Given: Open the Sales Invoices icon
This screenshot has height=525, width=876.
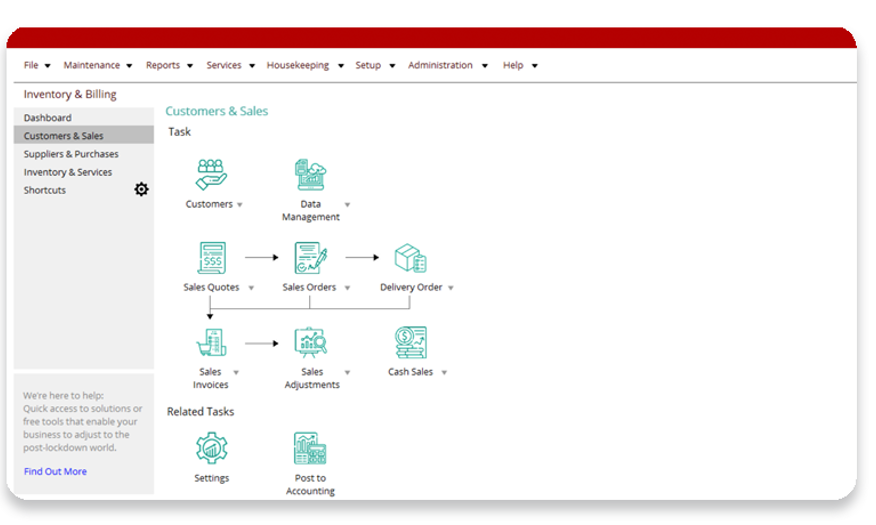Looking at the screenshot, I should click(211, 342).
